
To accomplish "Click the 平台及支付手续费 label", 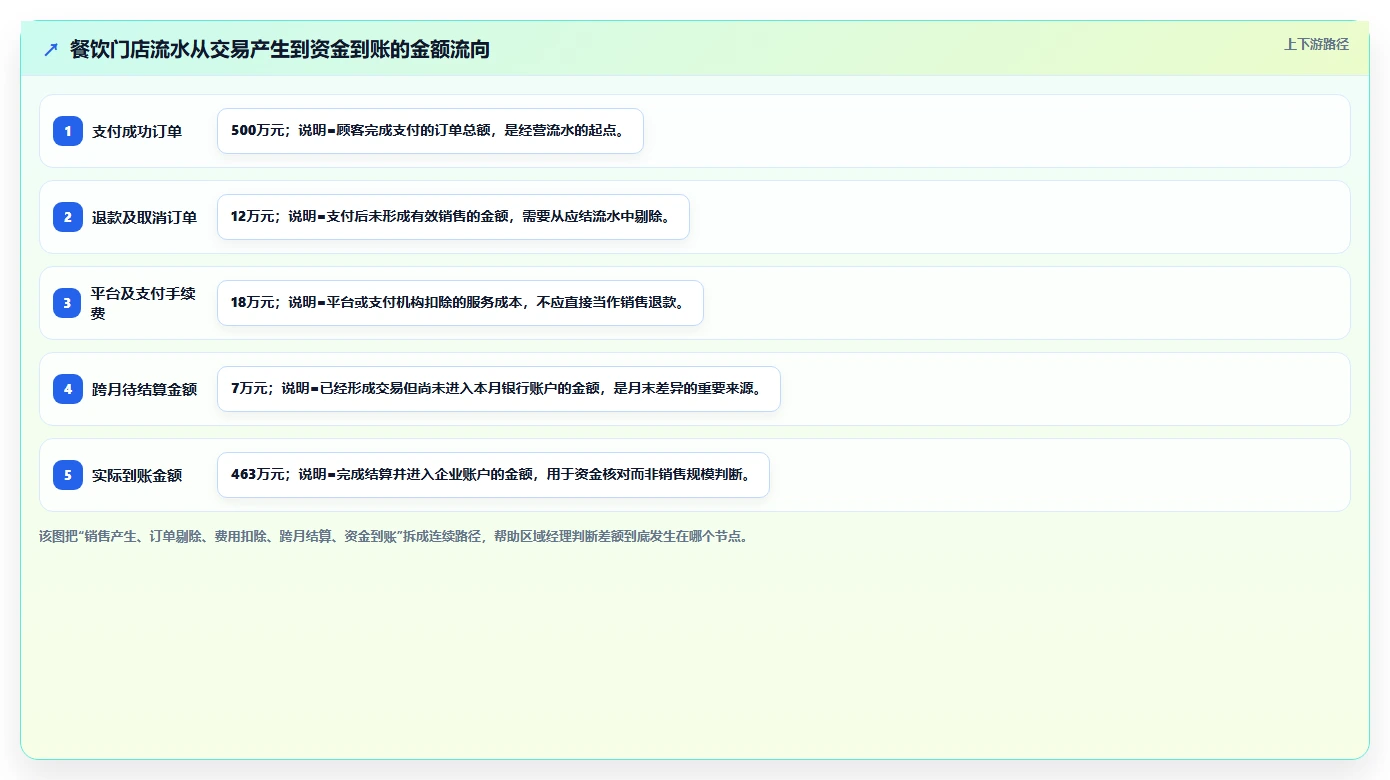I will click(x=143, y=303).
